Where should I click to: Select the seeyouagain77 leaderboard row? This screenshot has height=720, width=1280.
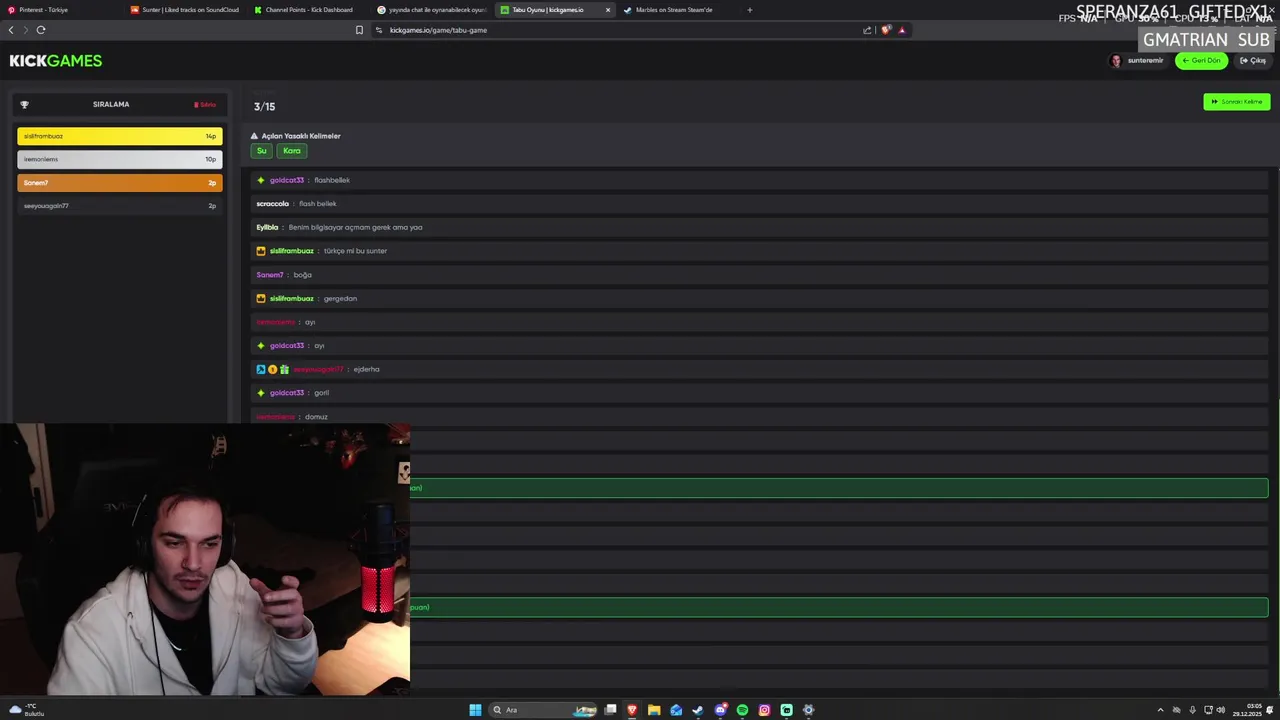(x=120, y=206)
